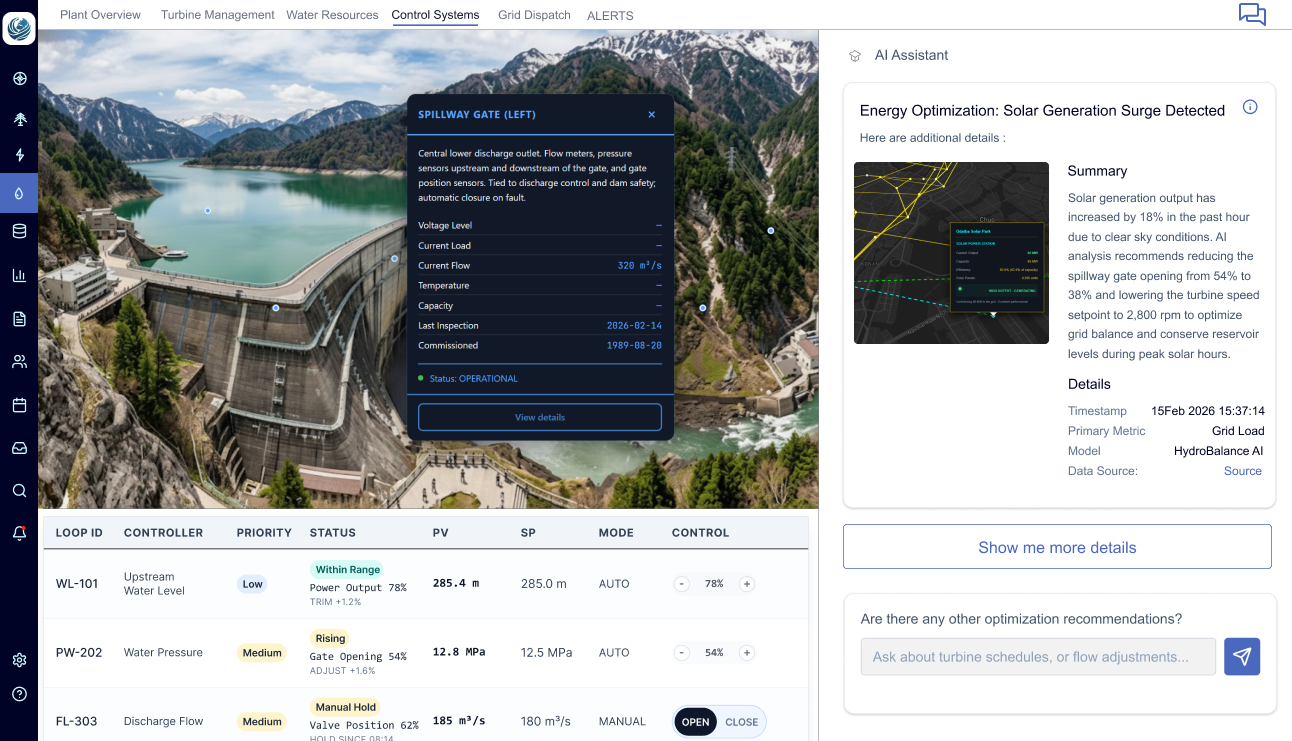Viewport: 1292px width, 741px height.
Task: Open the bar chart analytics icon
Action: (x=19, y=276)
